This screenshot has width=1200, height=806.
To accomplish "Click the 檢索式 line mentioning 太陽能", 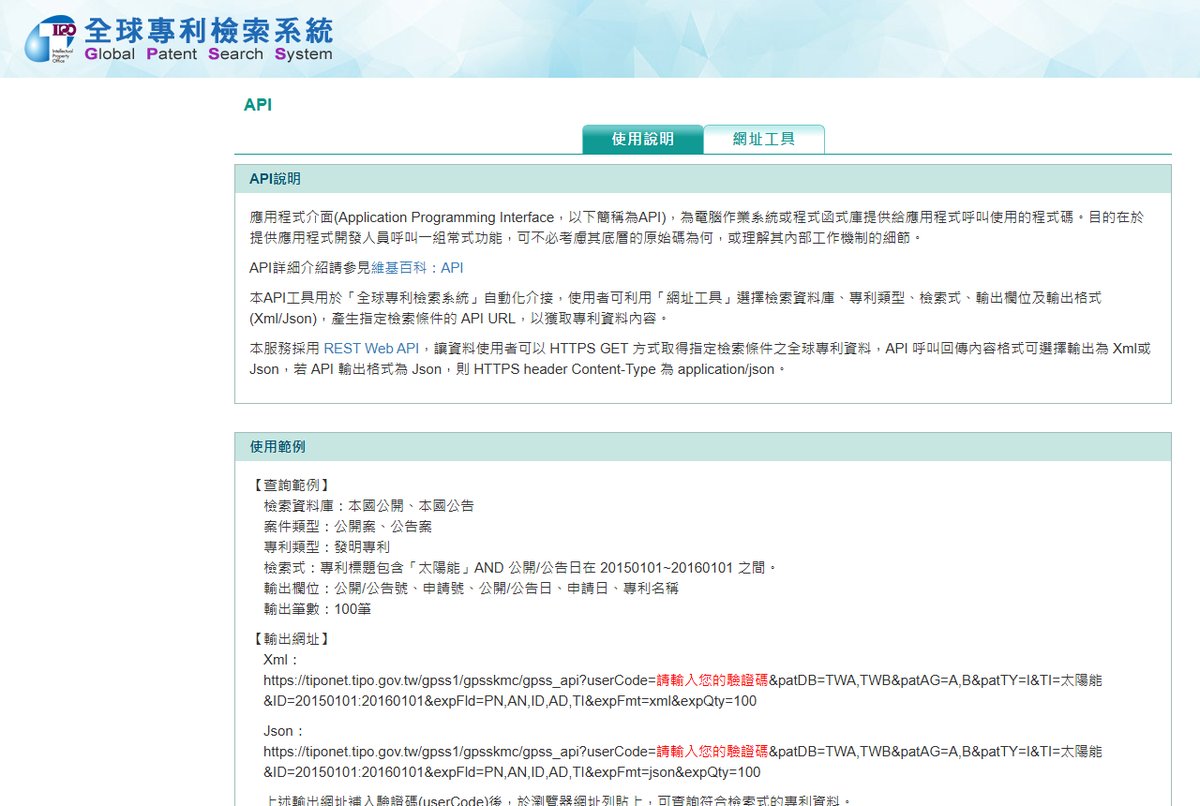I will pos(521,567).
